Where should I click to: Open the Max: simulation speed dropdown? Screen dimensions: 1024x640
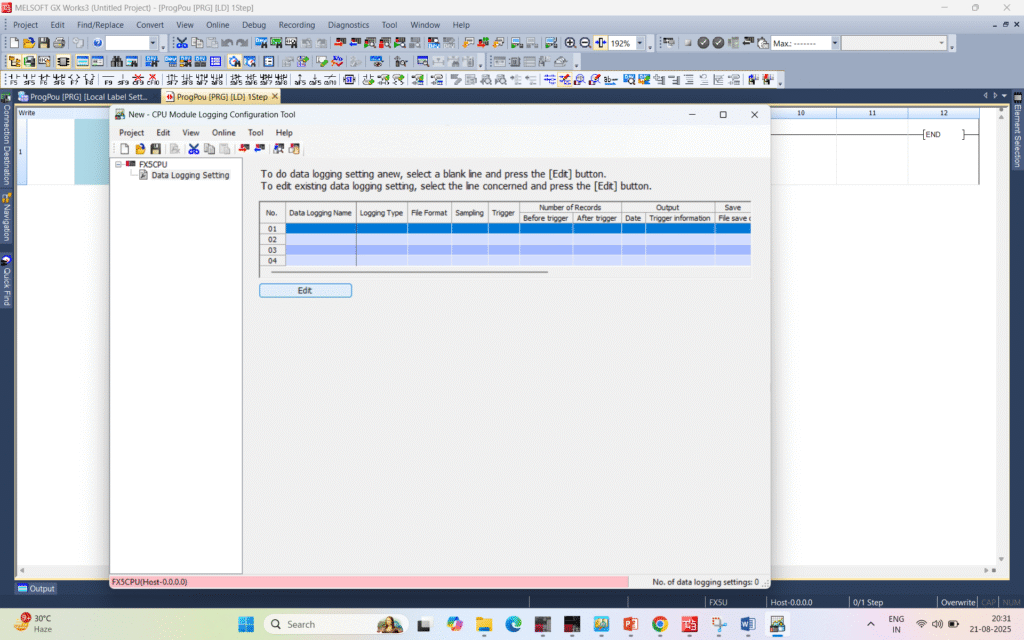[x=835, y=43]
